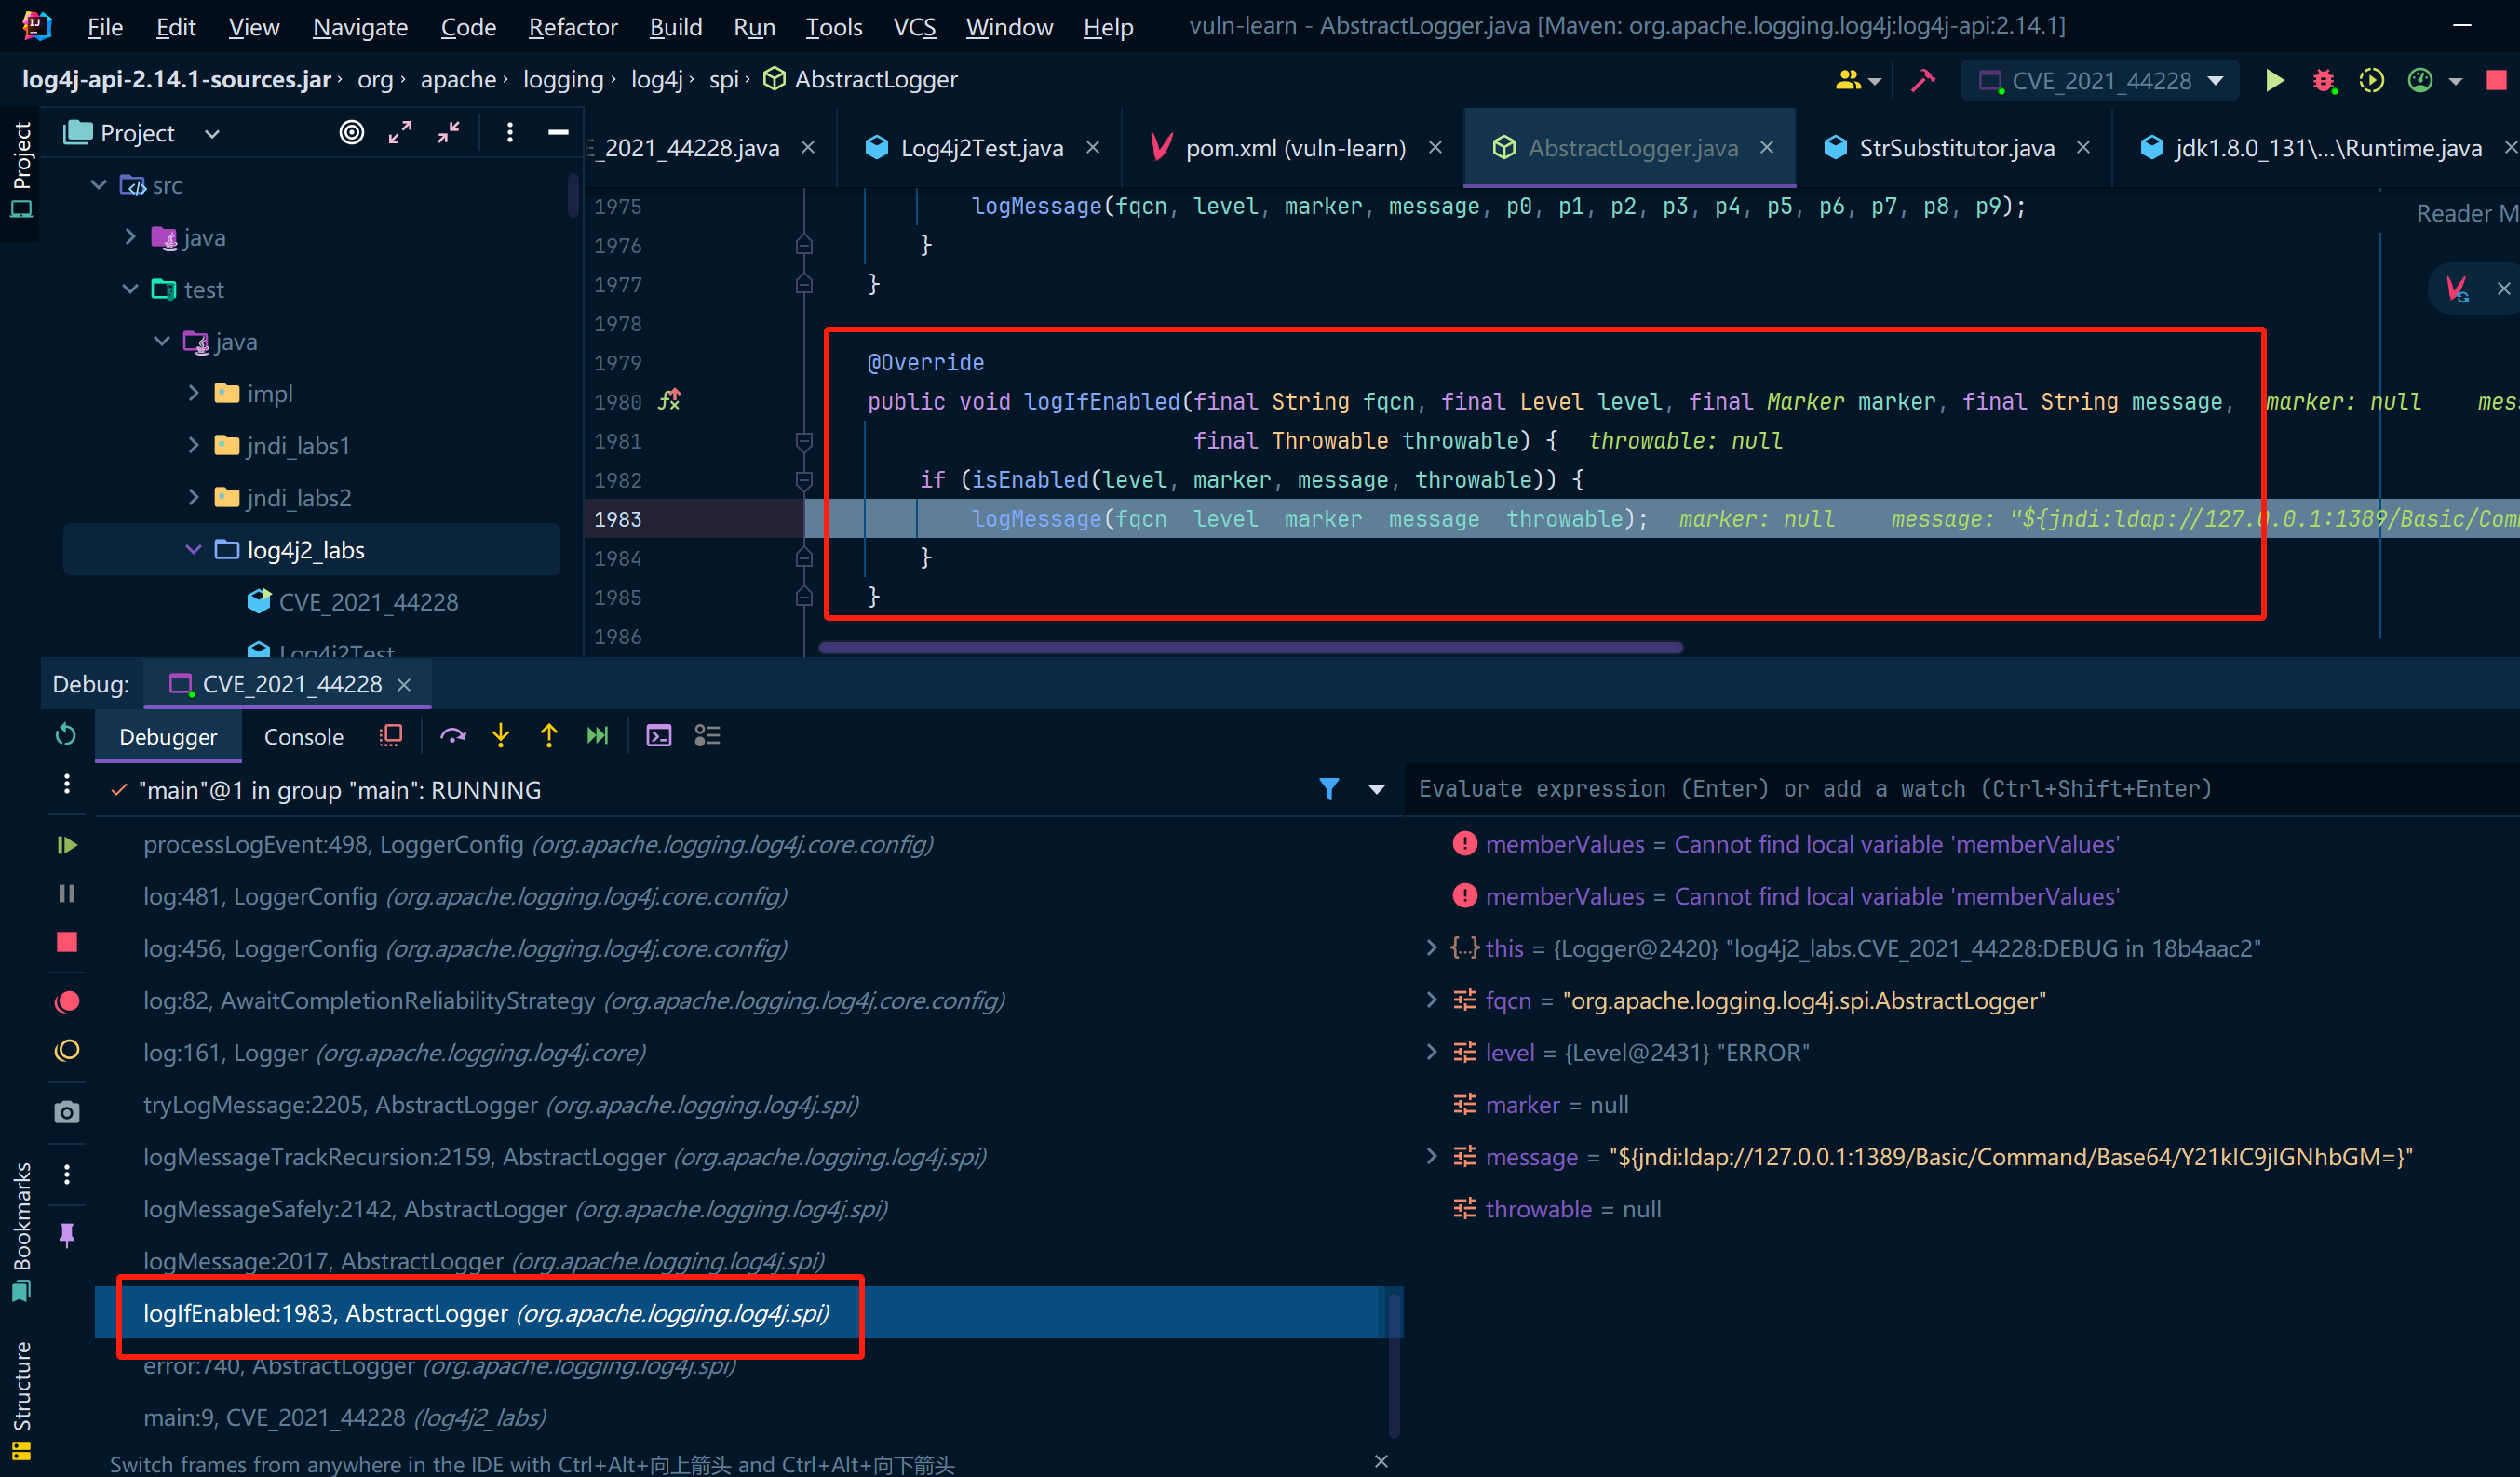Hide the Project panel with minus icon
2520x1477 pixels.
tap(558, 132)
